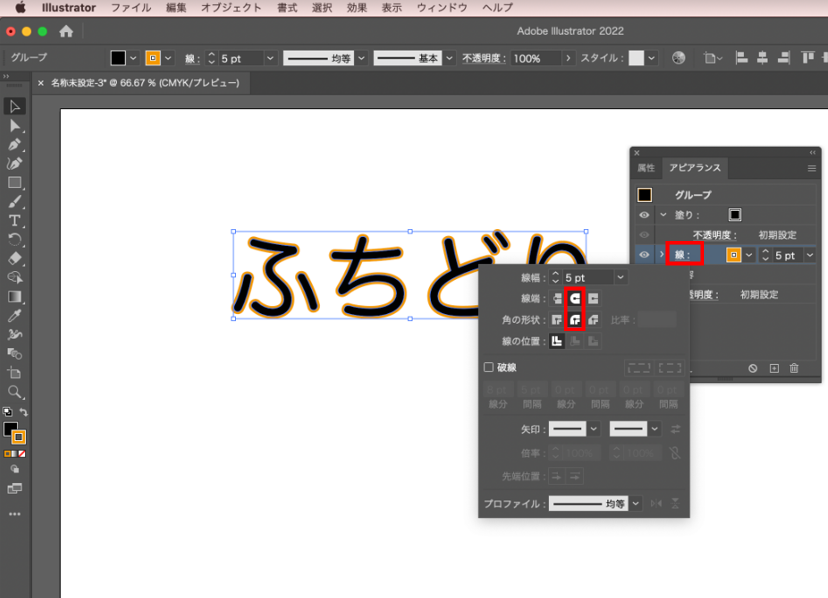Choose round cap for stroke ends
The image size is (828, 598).
coord(575,298)
